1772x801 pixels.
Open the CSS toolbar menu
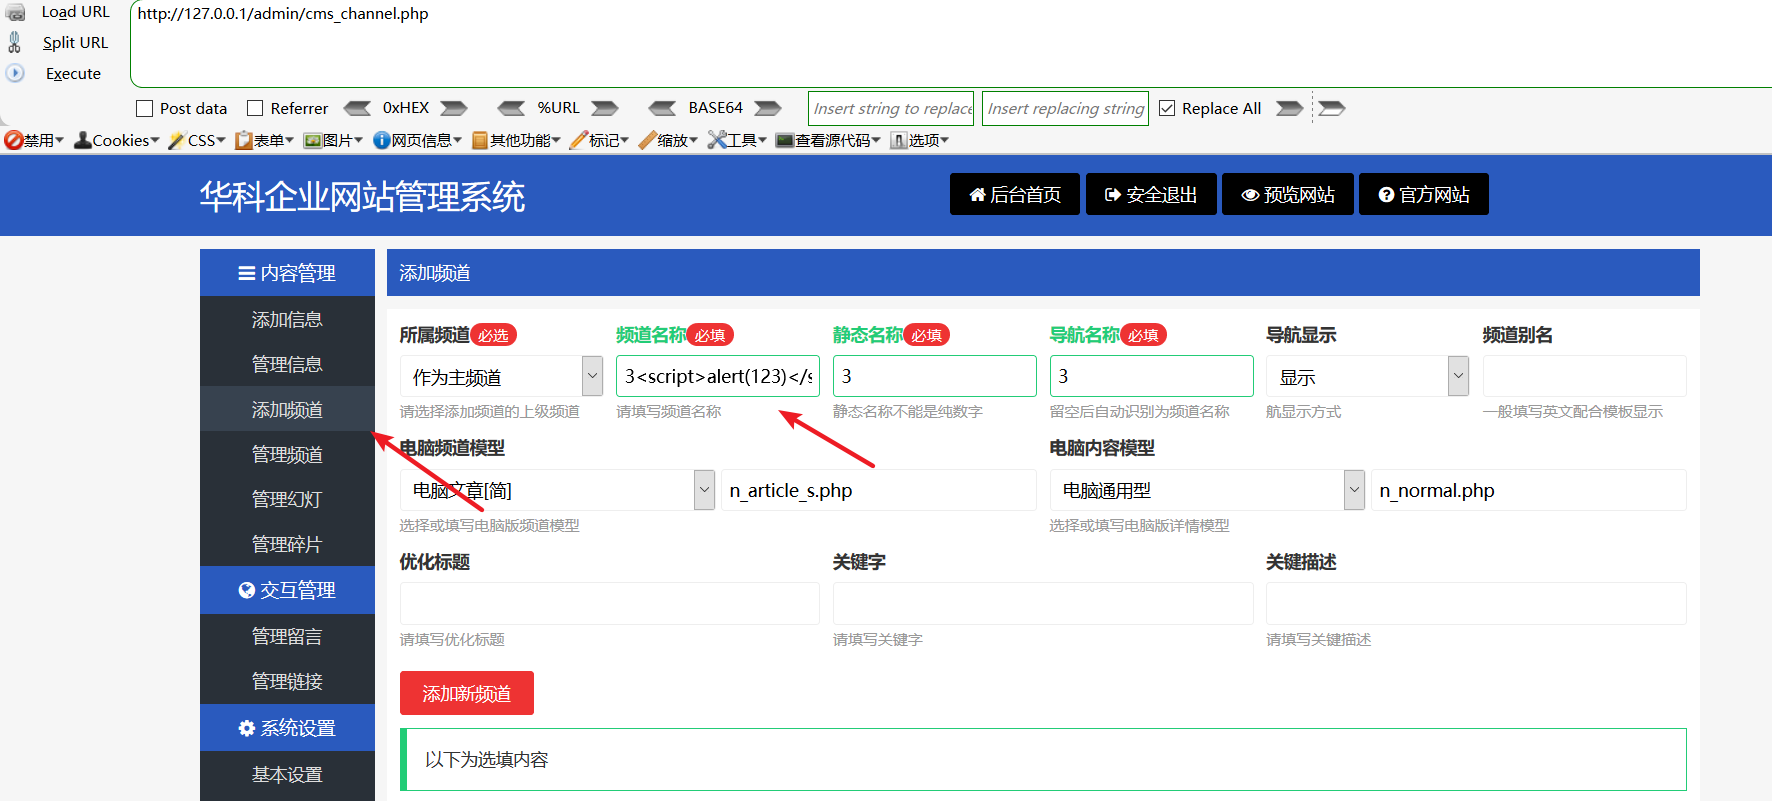pyautogui.click(x=197, y=140)
